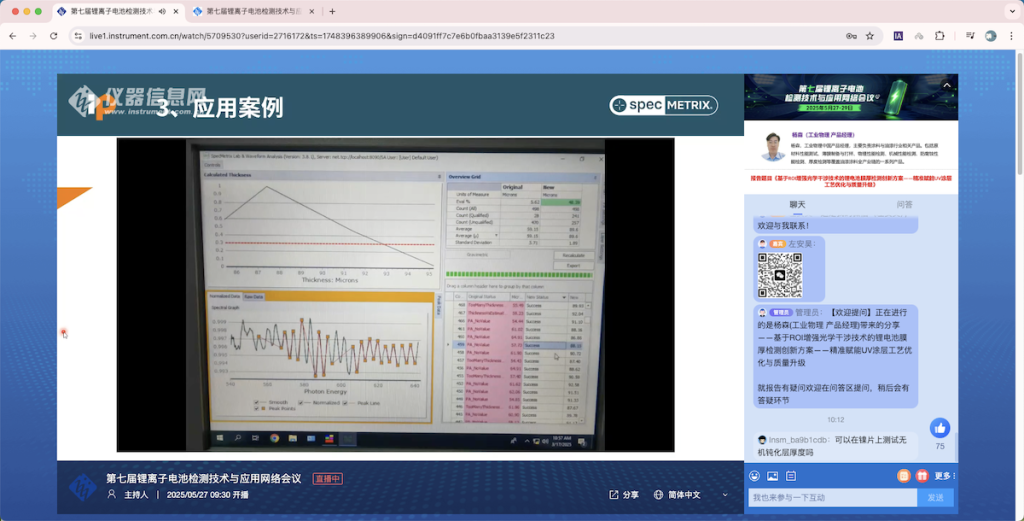Switch to the 聊天 chat tab

click(797, 204)
